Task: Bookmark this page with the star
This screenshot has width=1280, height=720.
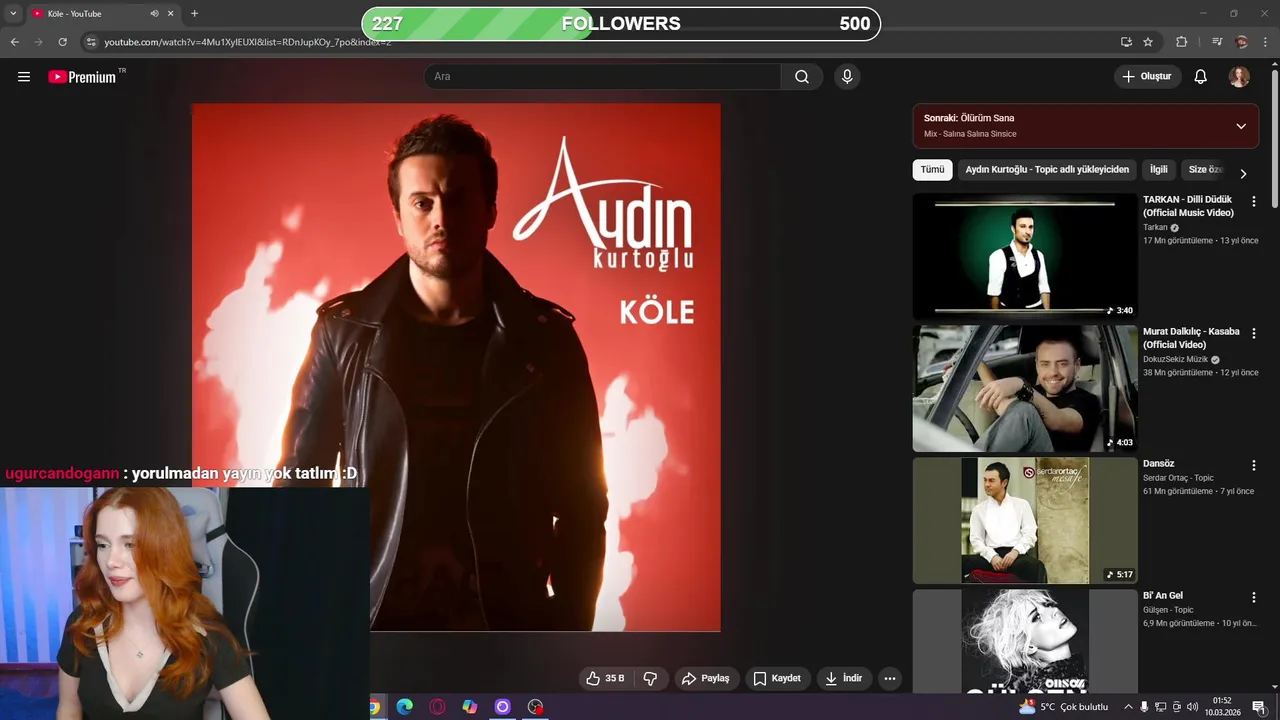Action: pos(1148,42)
